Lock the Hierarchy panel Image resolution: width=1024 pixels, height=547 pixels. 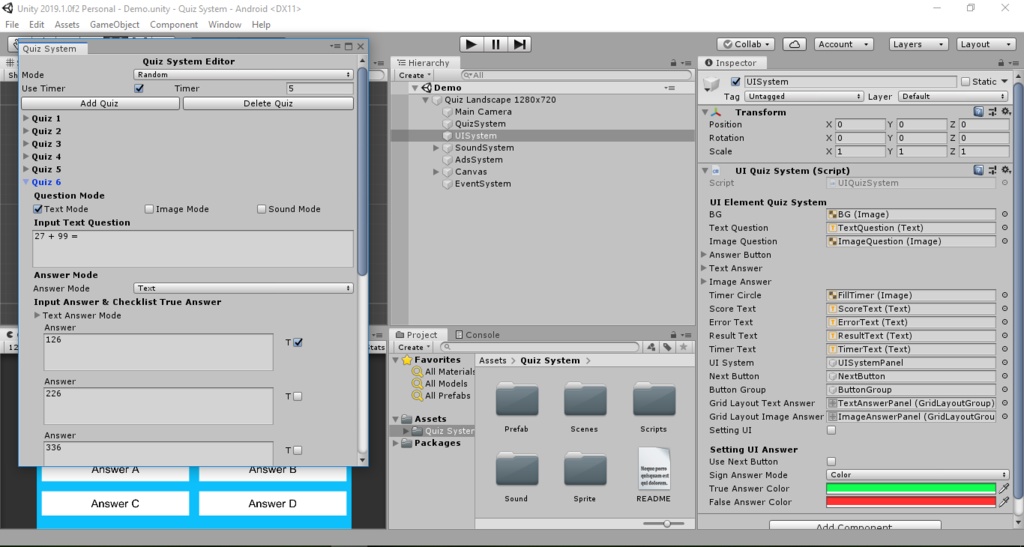[x=673, y=63]
